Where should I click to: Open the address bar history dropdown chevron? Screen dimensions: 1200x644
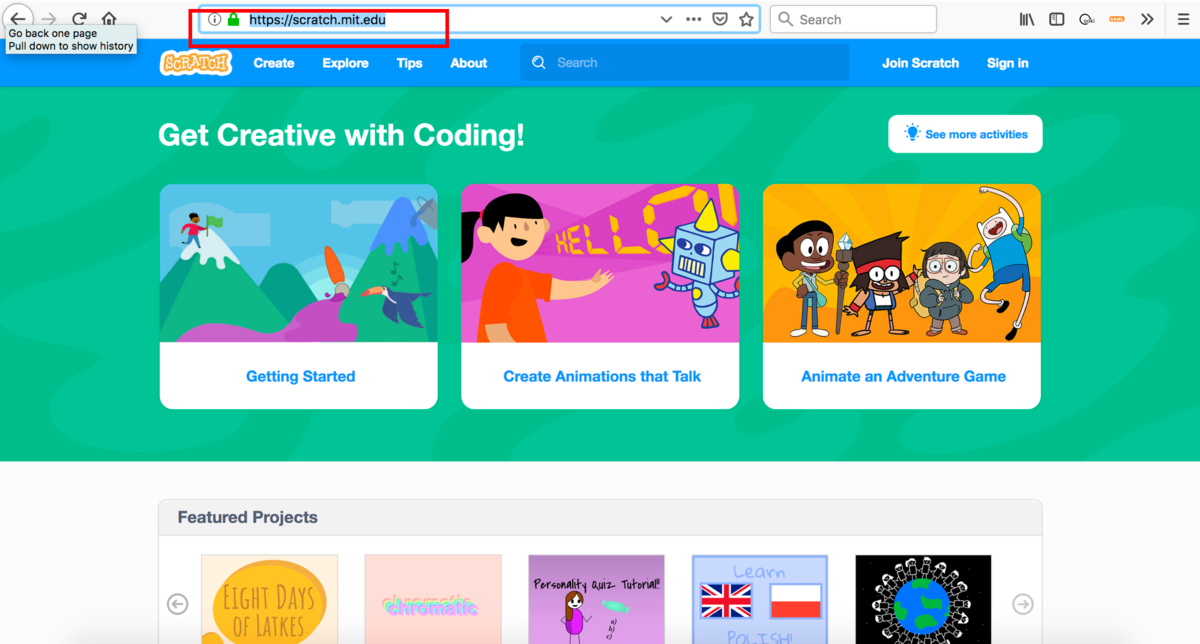coord(666,18)
